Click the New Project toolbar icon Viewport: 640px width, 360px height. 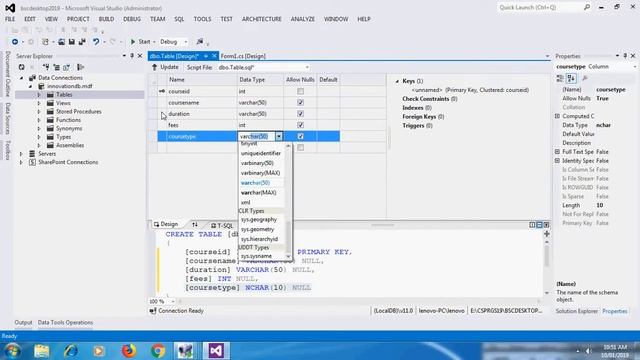click(45, 42)
